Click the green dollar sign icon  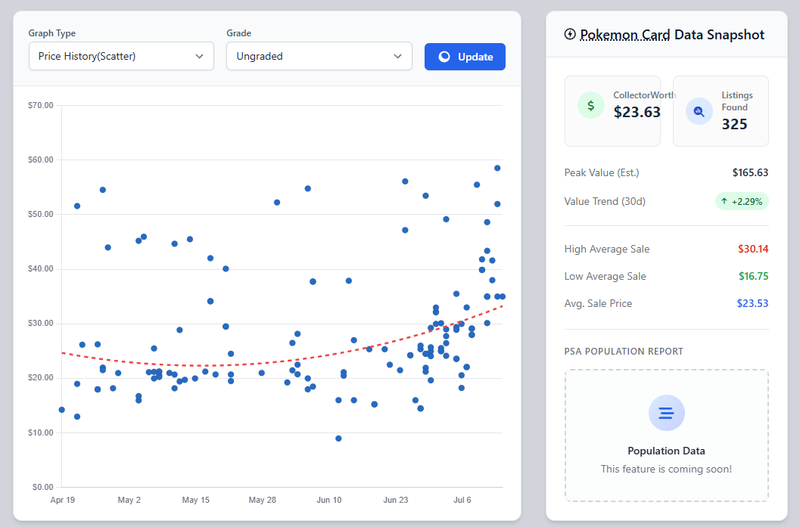591,106
